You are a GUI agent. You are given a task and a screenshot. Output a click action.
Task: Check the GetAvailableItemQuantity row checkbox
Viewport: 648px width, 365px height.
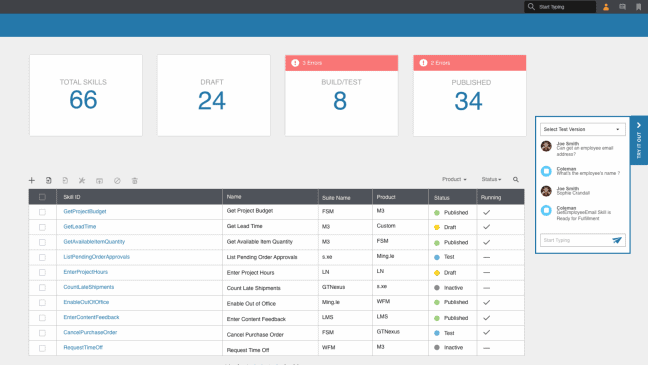click(42, 242)
